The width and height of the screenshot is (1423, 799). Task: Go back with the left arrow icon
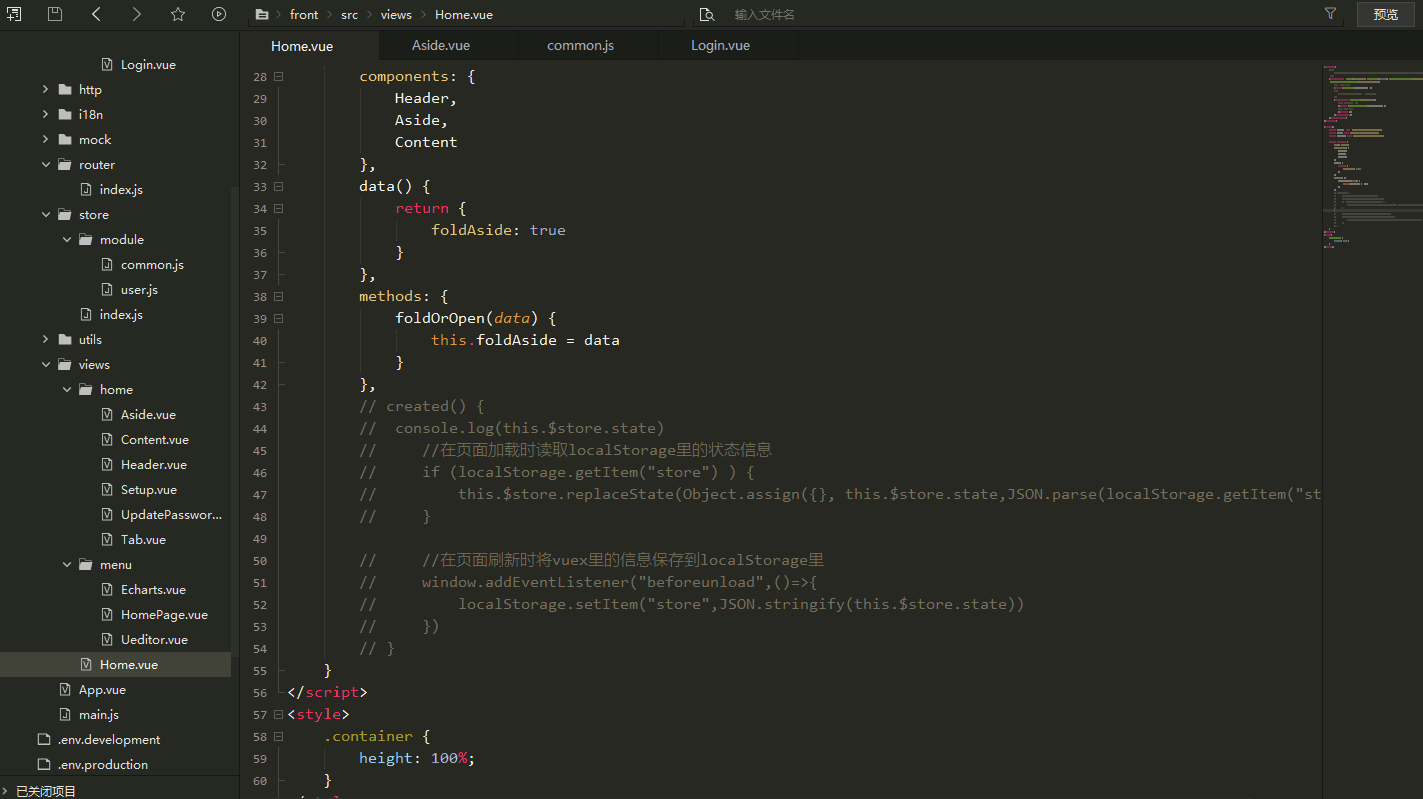point(96,14)
